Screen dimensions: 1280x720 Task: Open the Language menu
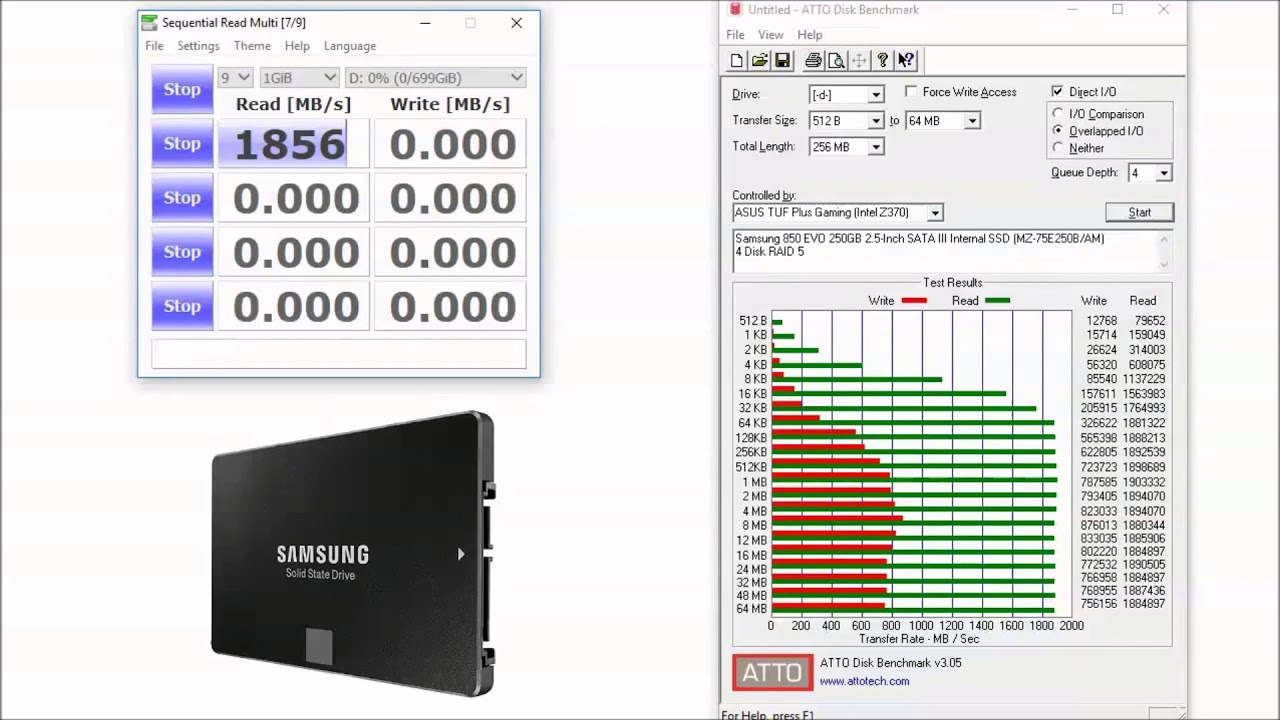pyautogui.click(x=350, y=46)
